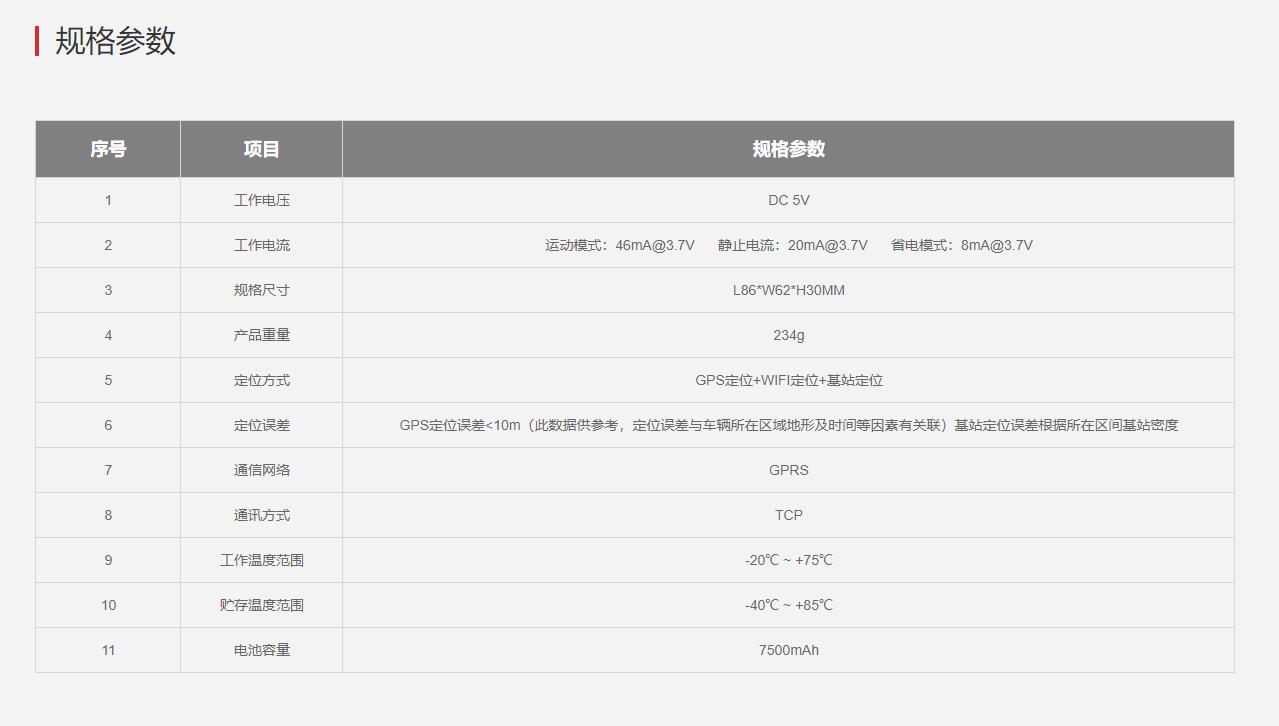Click the 234g weight value
The width and height of the screenshot is (1279, 726).
coord(788,335)
